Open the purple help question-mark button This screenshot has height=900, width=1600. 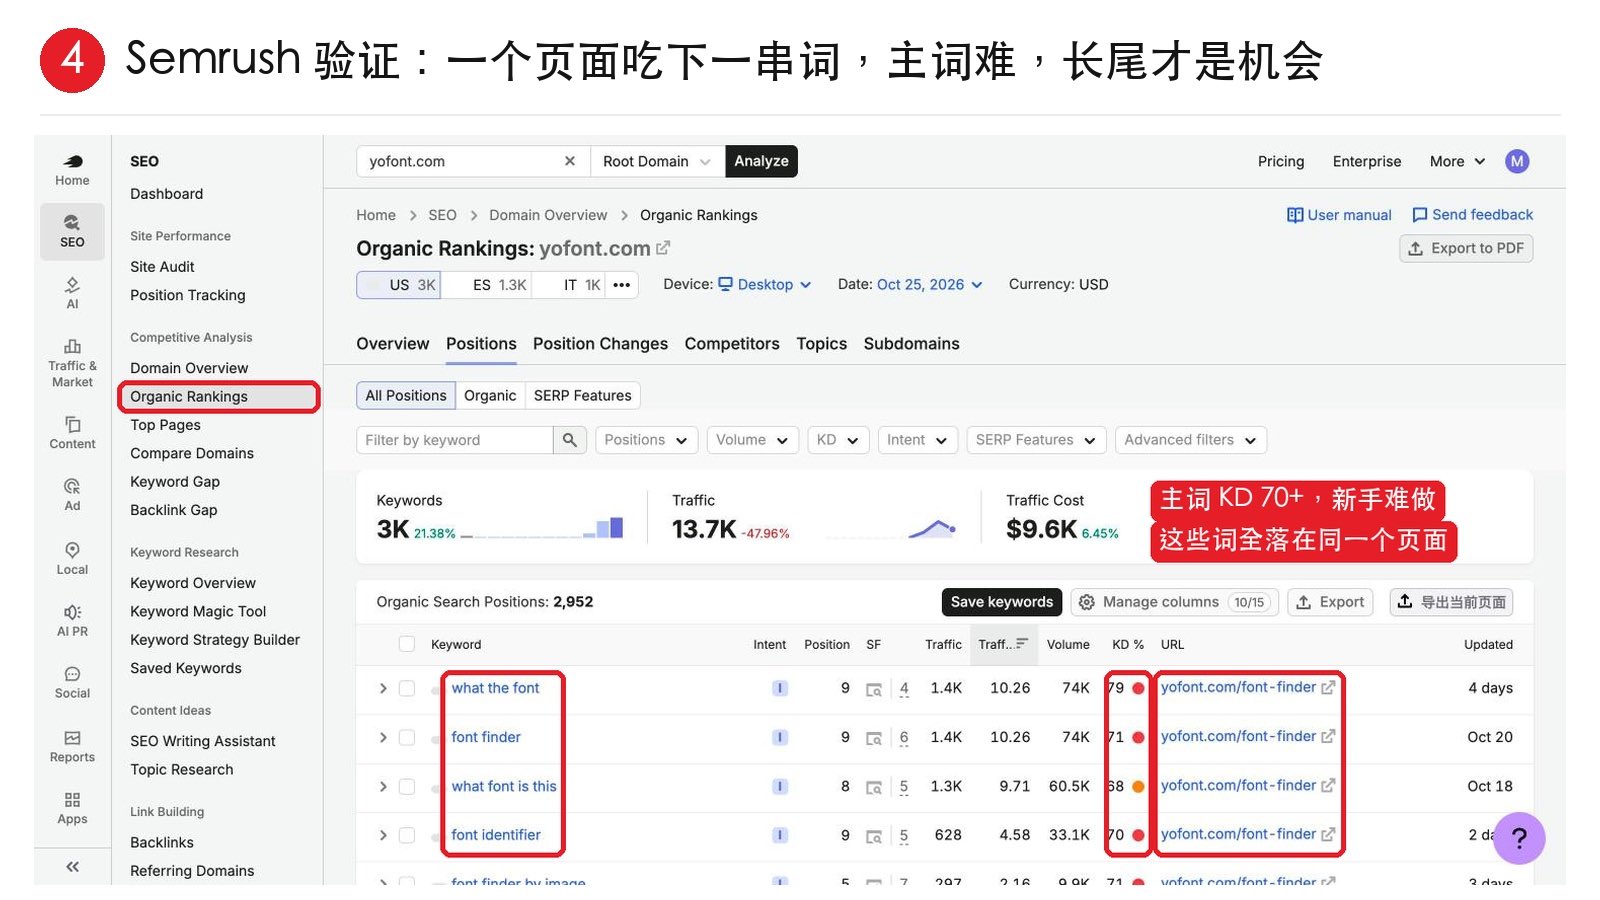1519,838
